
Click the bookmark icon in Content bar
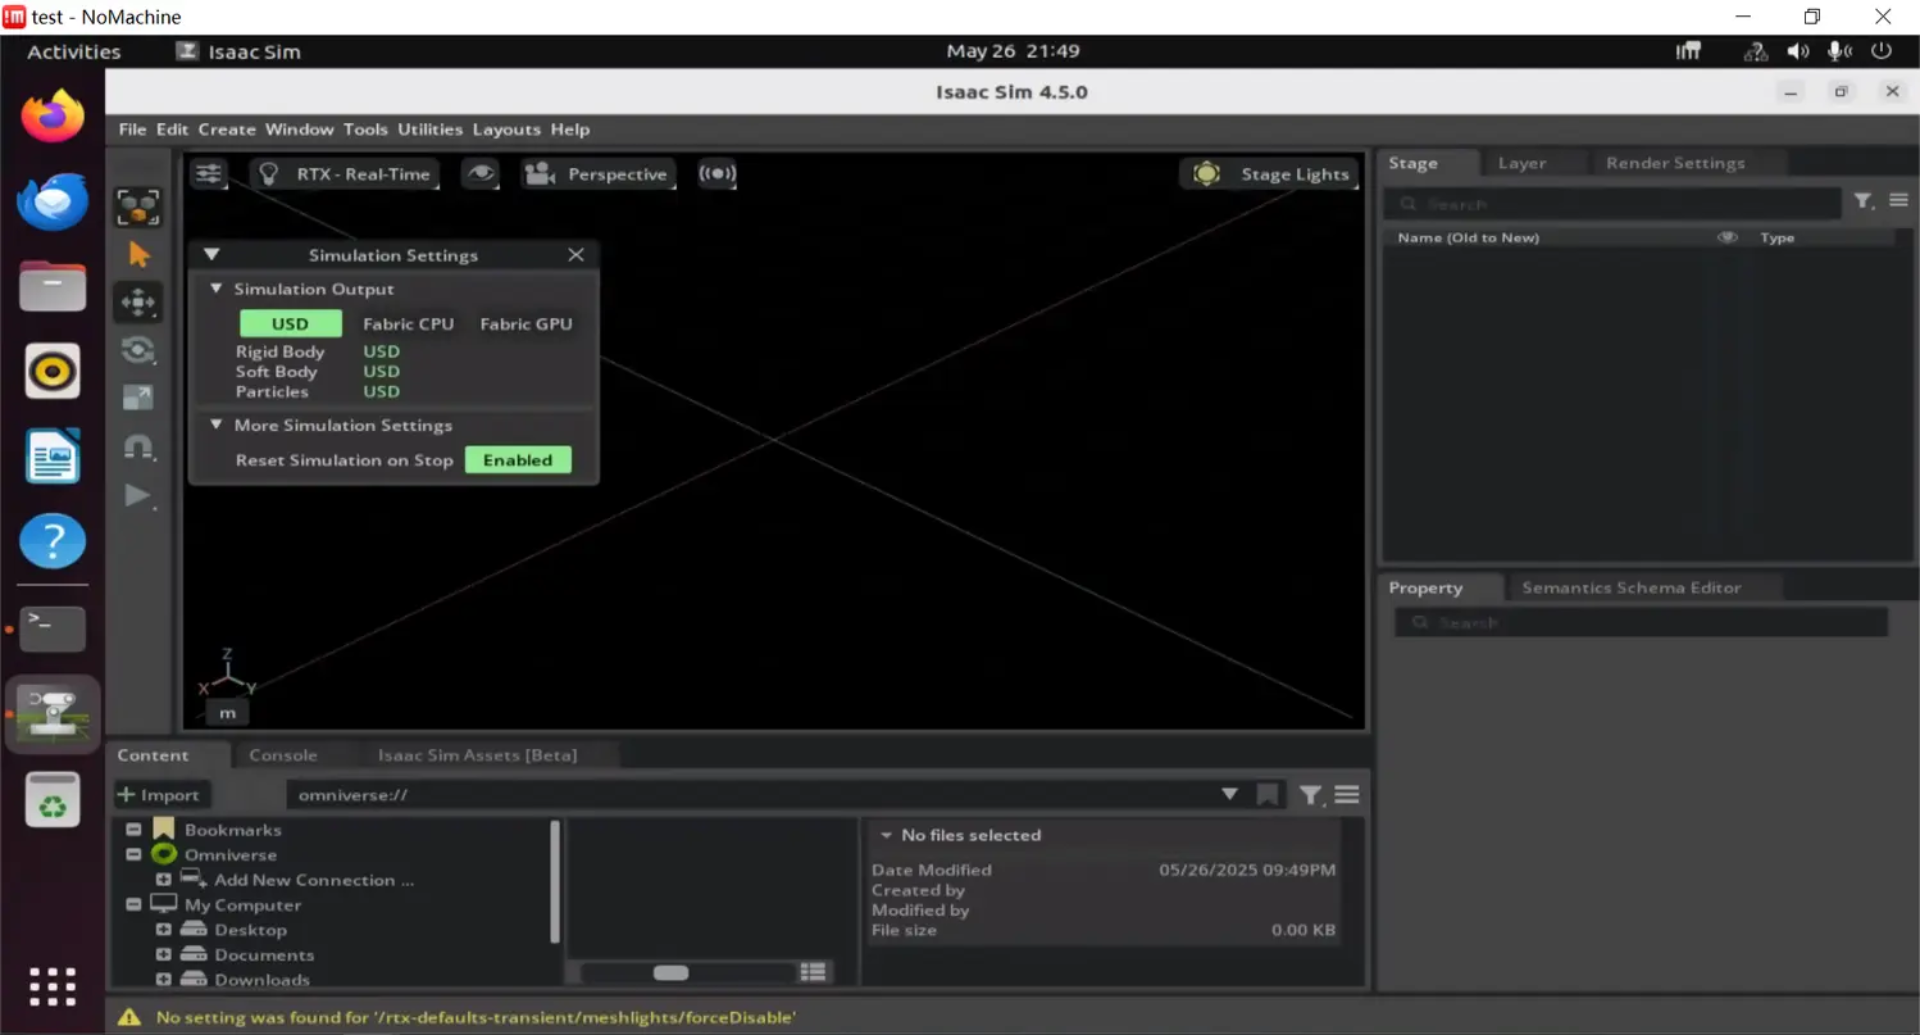point(1267,795)
